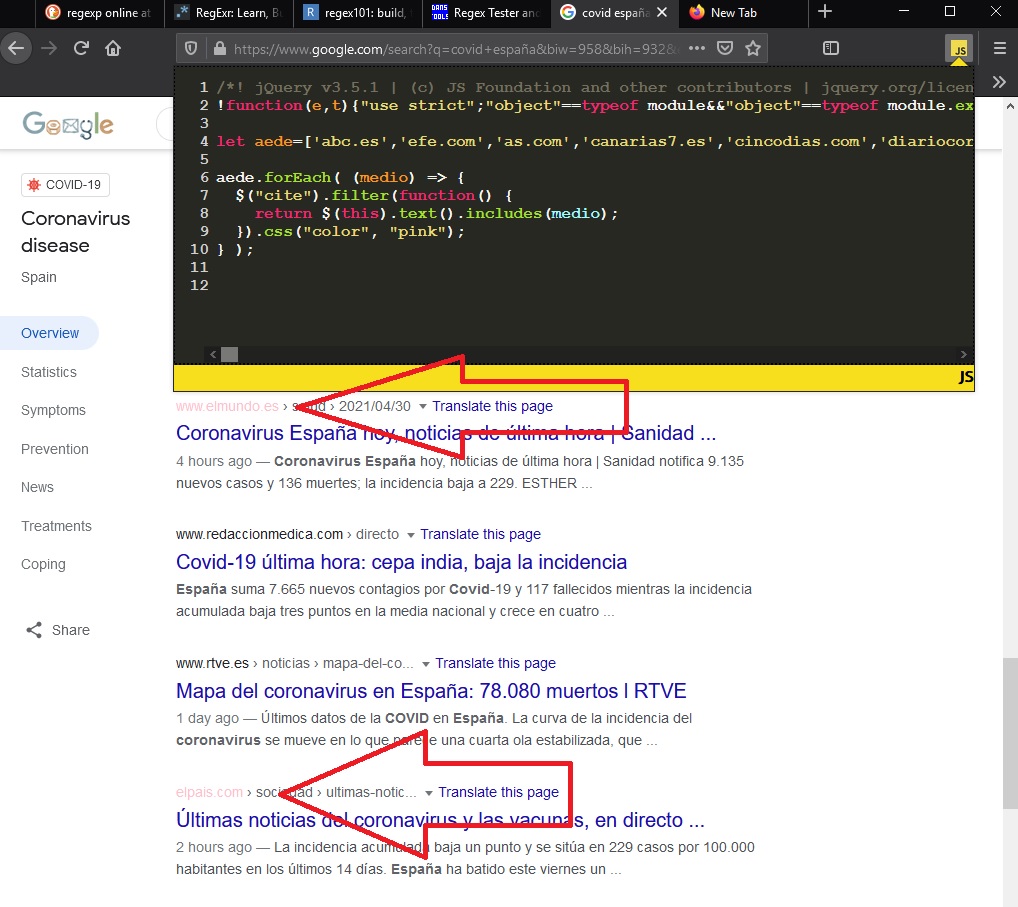This screenshot has width=1018, height=907.
Task: Select Statistics in the left menu
Action: coord(49,372)
